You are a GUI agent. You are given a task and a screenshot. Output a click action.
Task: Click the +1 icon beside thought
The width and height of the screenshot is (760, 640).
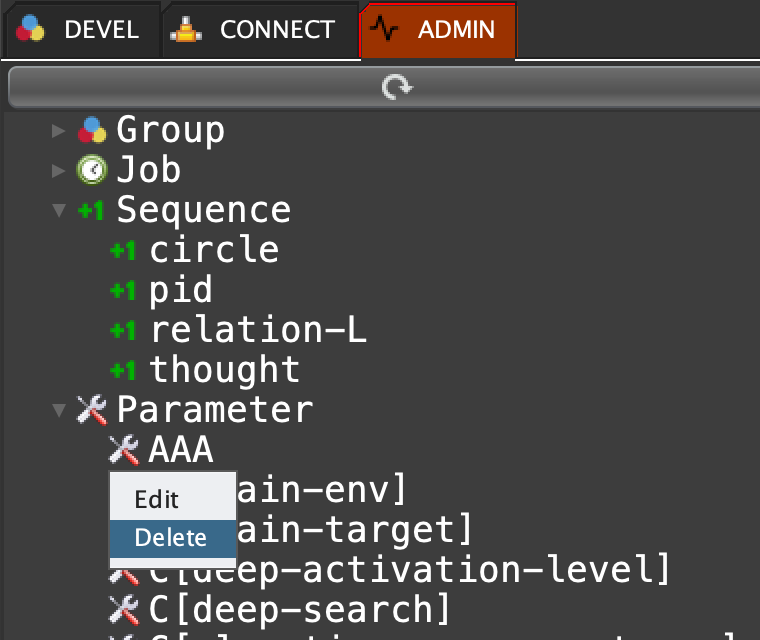click(x=123, y=370)
